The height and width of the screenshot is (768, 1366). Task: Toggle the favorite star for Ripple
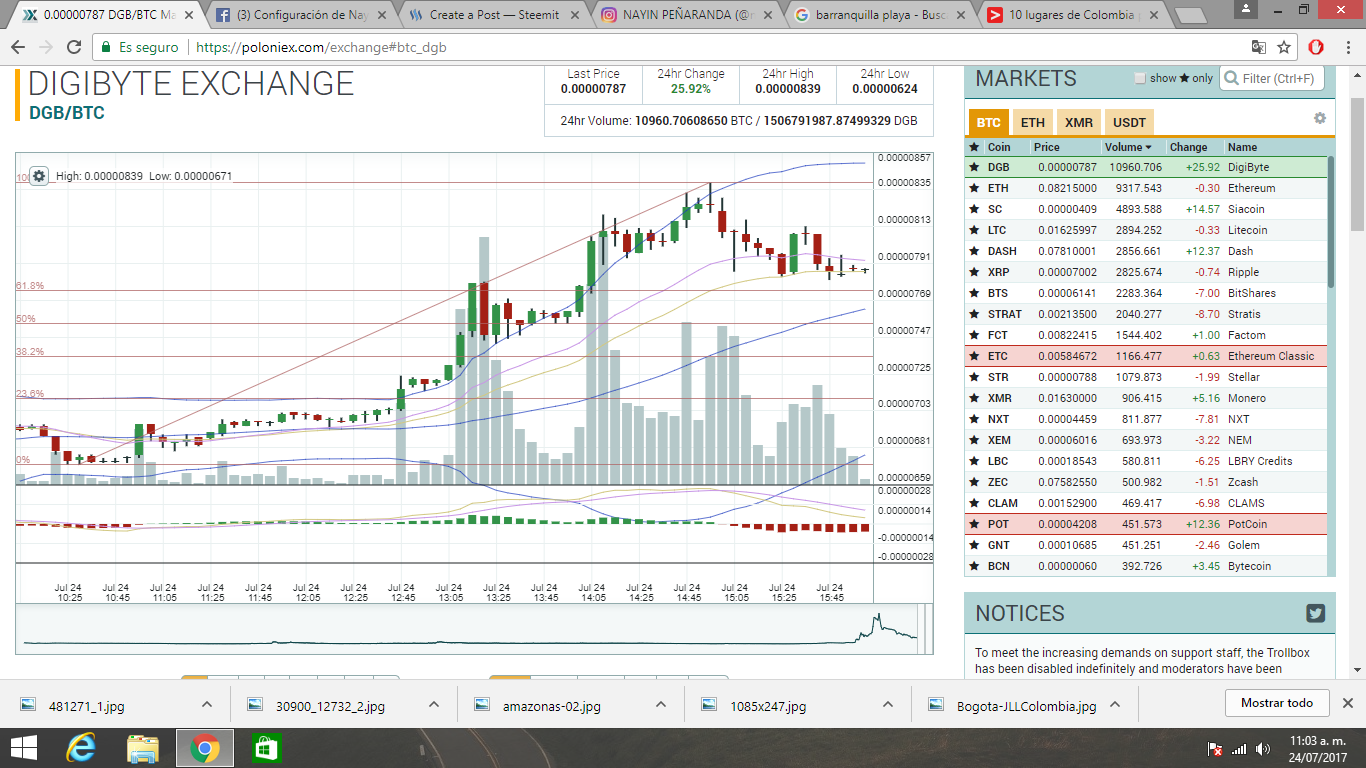point(974,272)
